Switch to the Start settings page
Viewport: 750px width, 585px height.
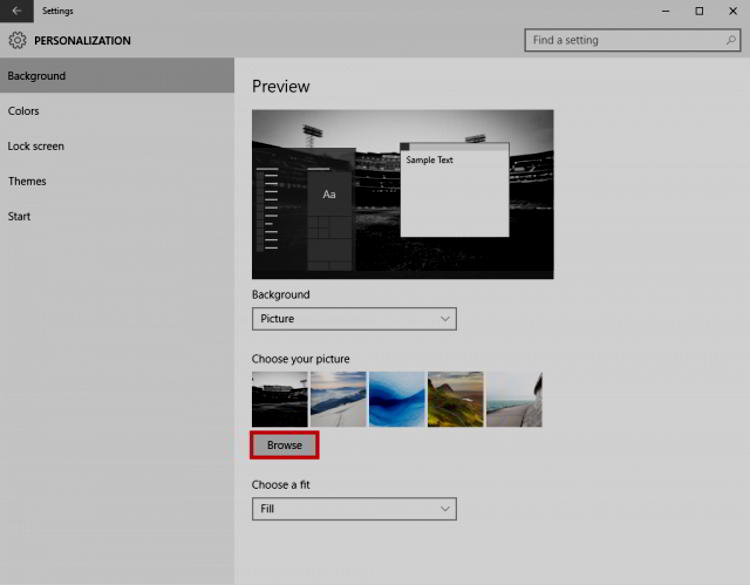click(x=19, y=216)
